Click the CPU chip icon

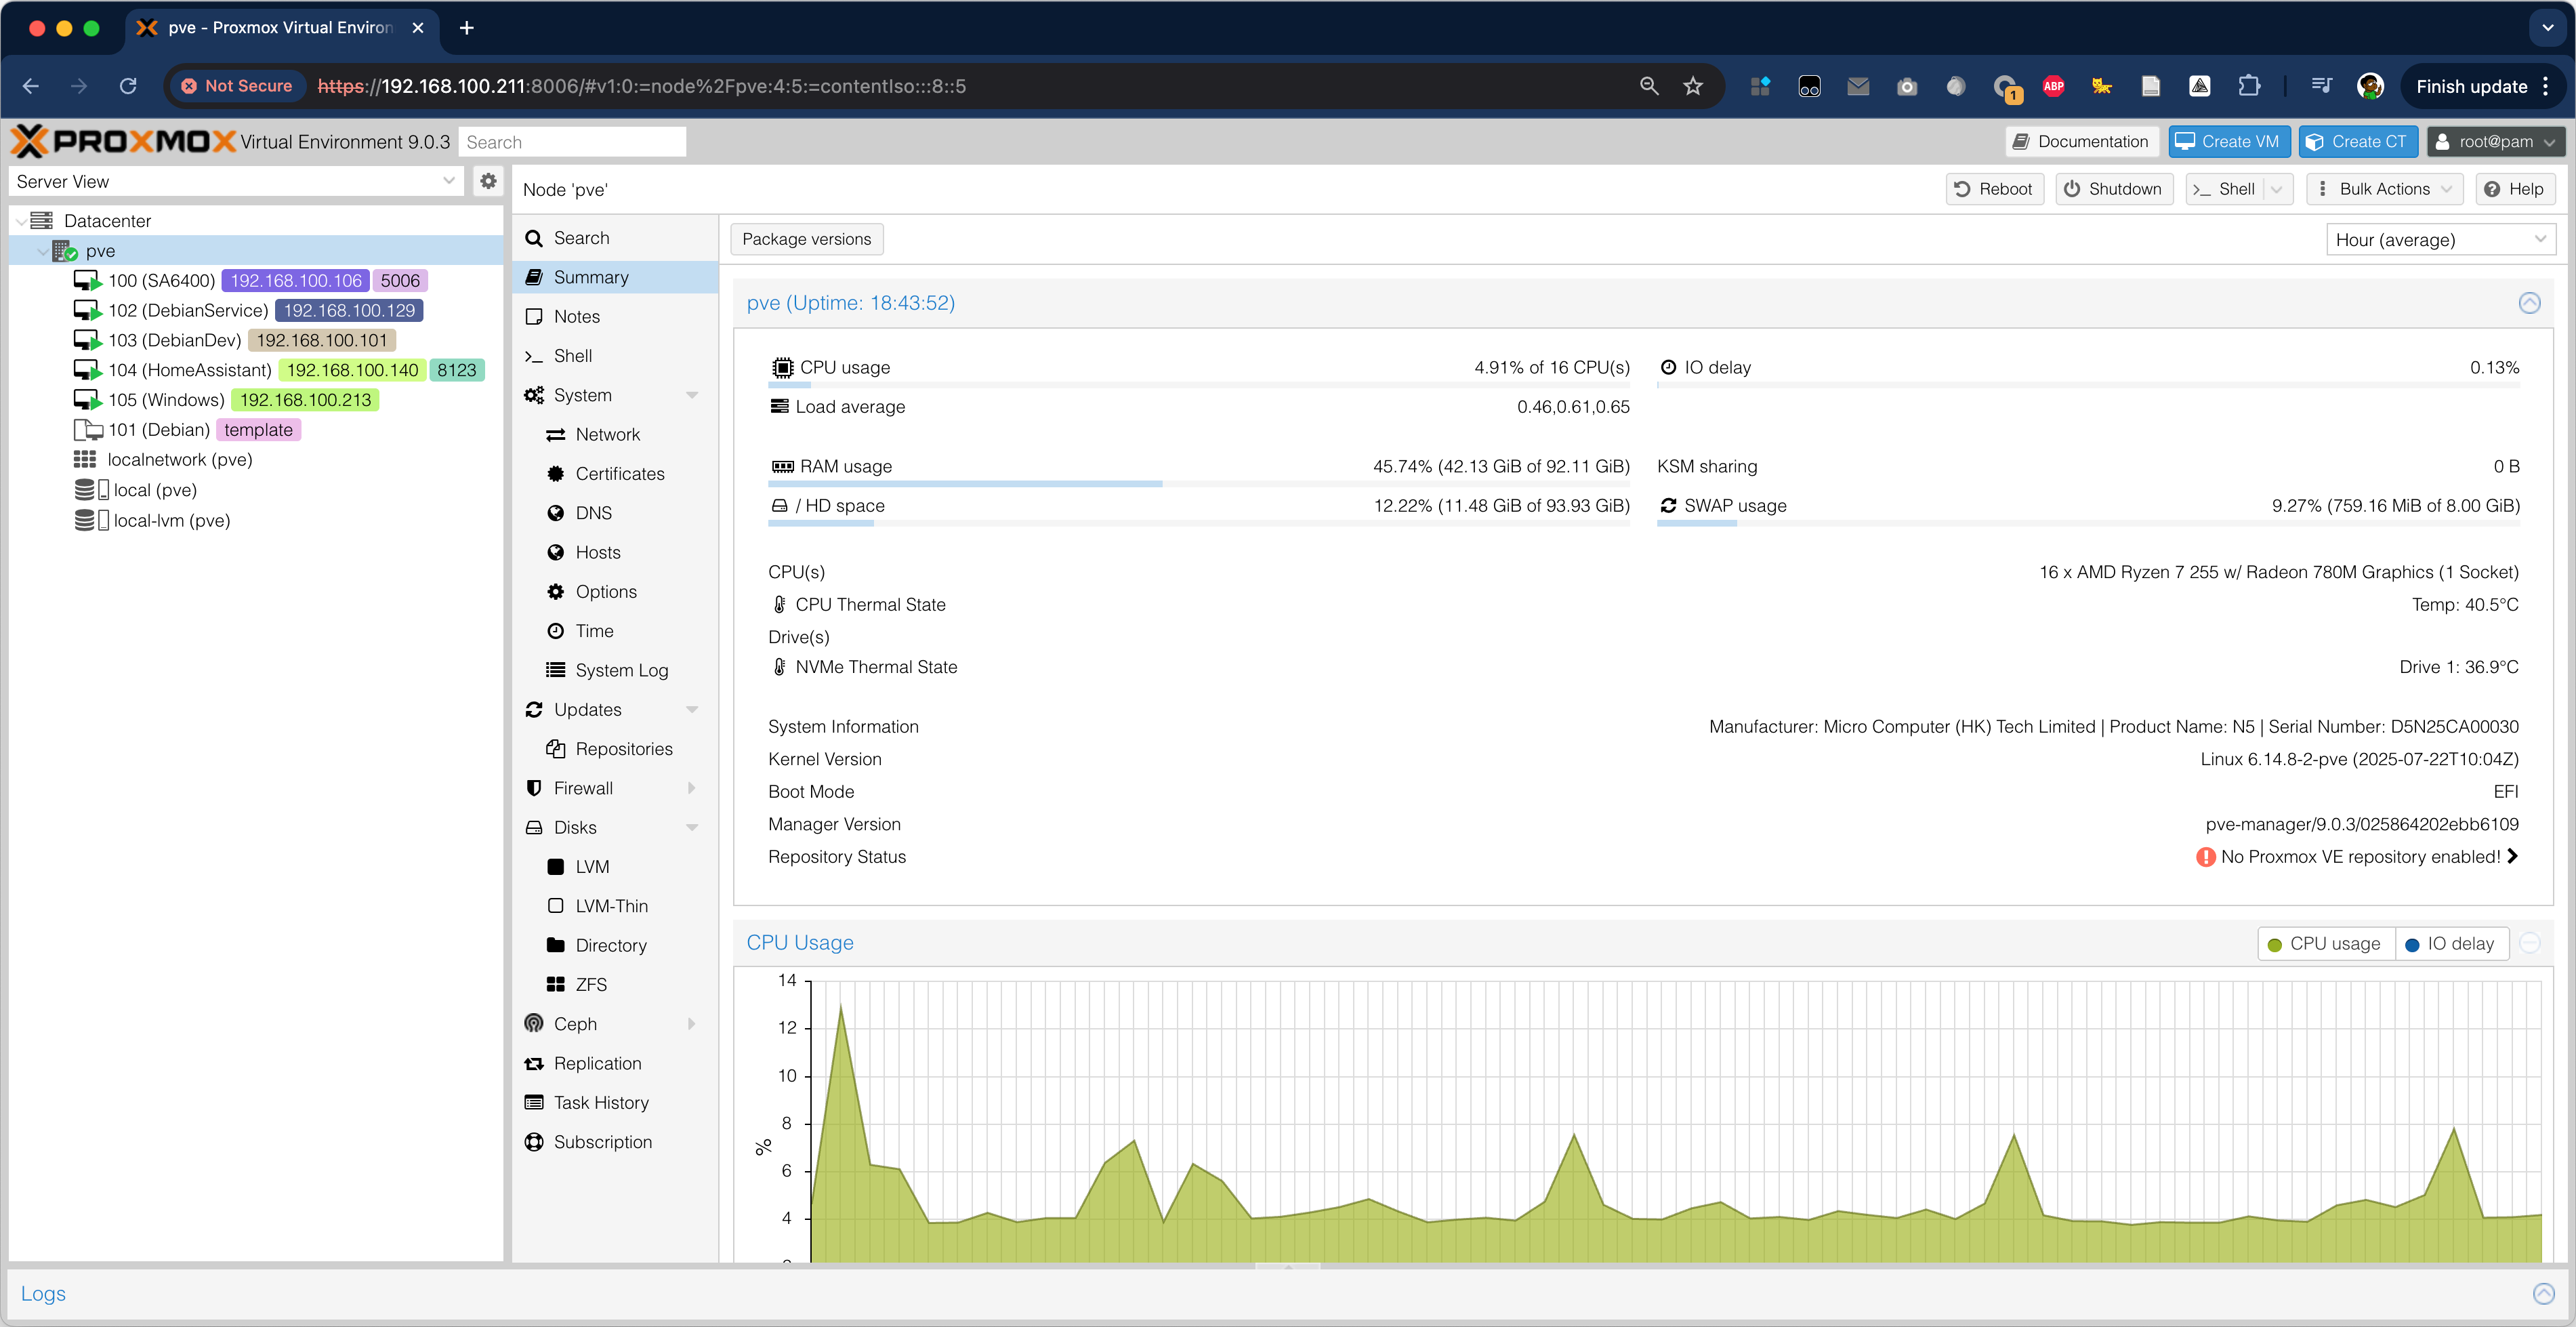click(x=783, y=368)
